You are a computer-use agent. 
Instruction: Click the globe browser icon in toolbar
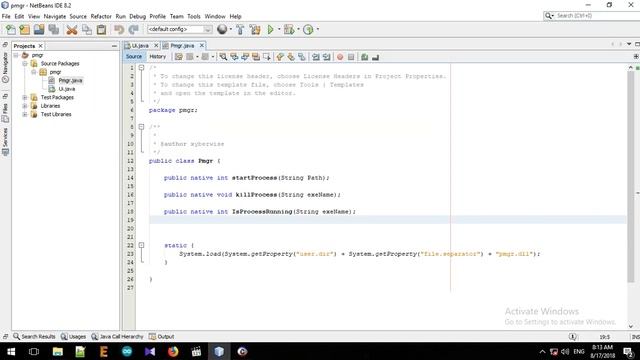click(x=222, y=29)
